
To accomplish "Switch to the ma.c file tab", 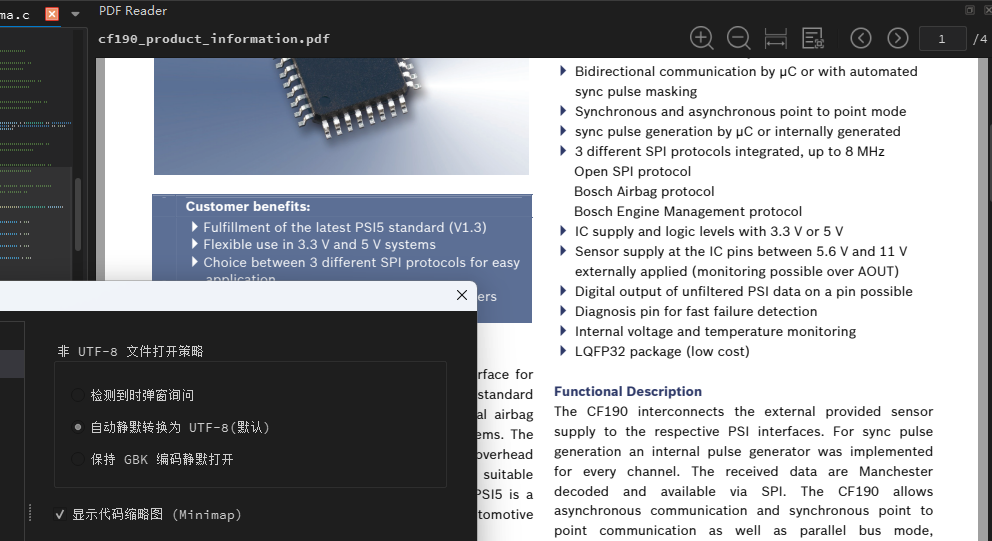I will [15, 15].
